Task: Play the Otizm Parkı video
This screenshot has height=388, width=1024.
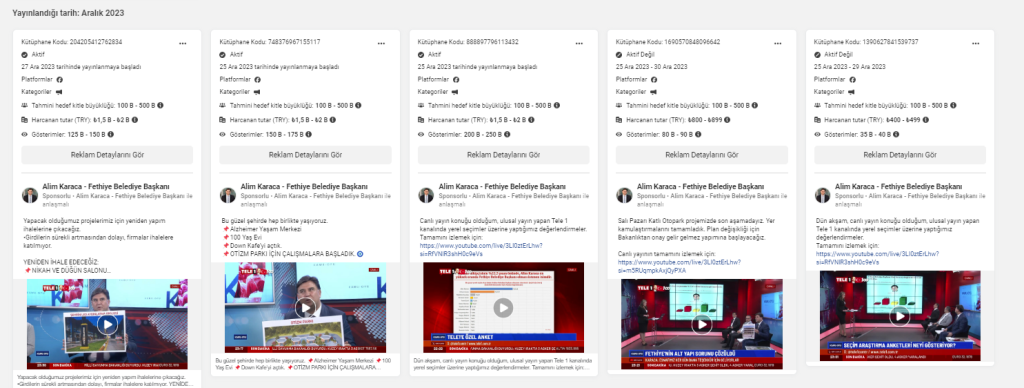Action: pos(305,308)
